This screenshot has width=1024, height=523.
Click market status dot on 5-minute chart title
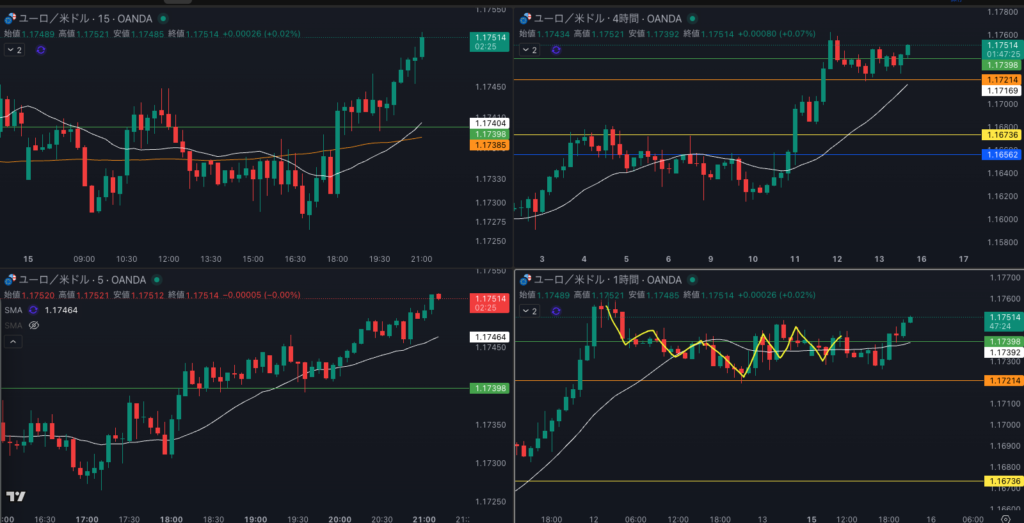point(156,280)
